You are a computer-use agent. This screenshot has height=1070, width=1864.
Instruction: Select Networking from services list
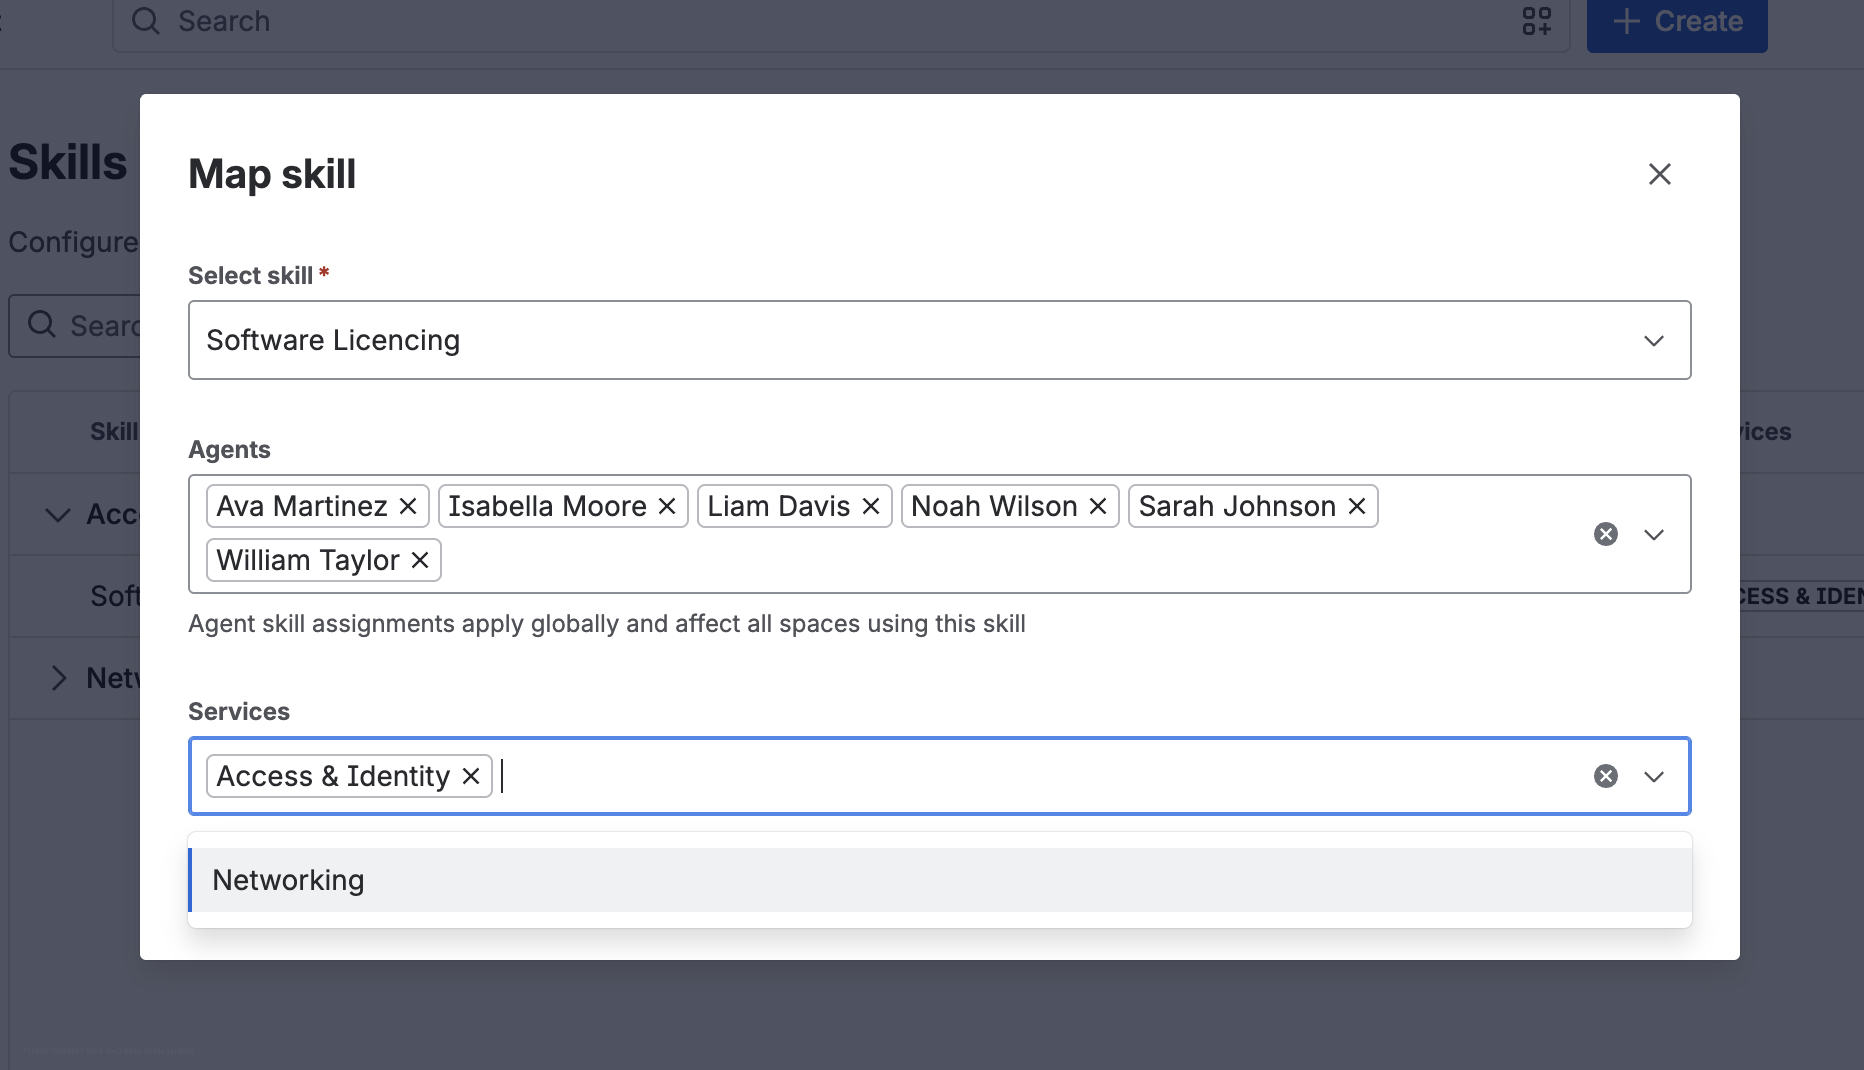[x=940, y=880]
